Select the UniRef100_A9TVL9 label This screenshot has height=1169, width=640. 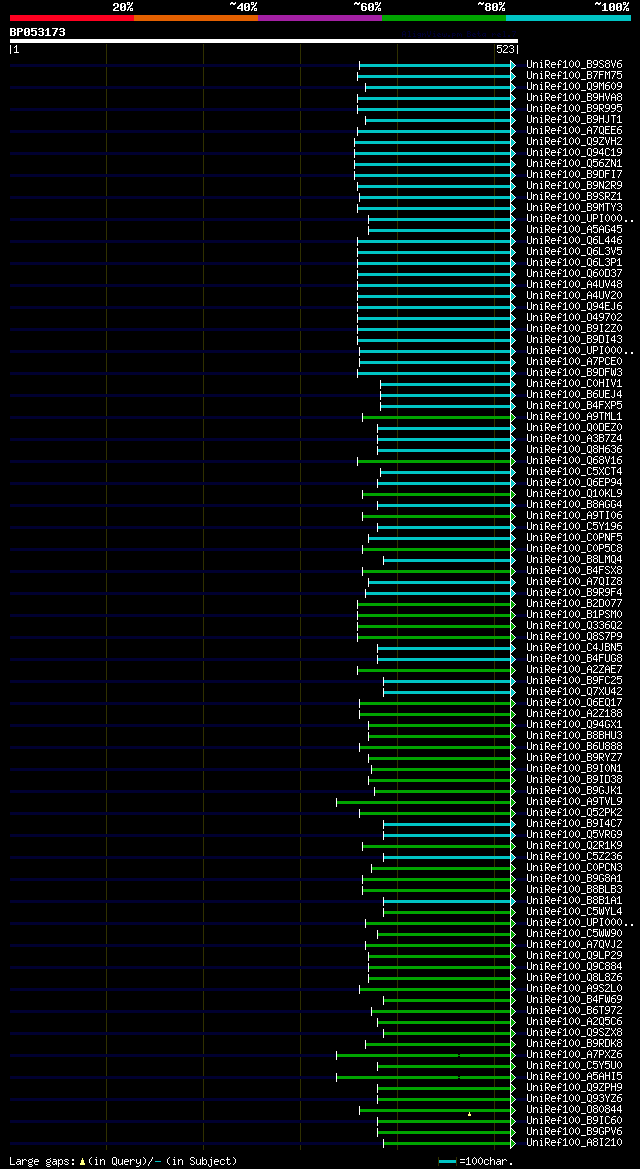coord(574,801)
